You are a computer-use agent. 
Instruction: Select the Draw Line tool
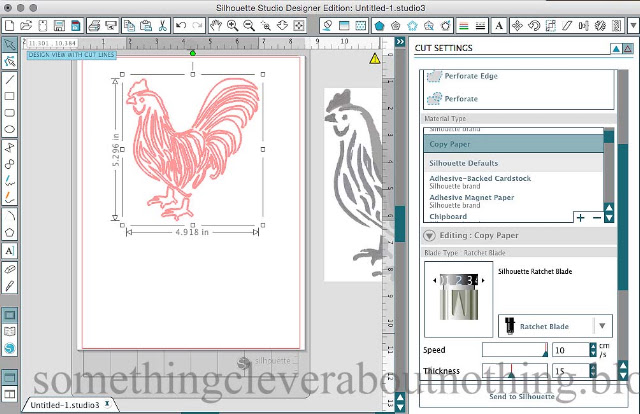[x=9, y=79]
